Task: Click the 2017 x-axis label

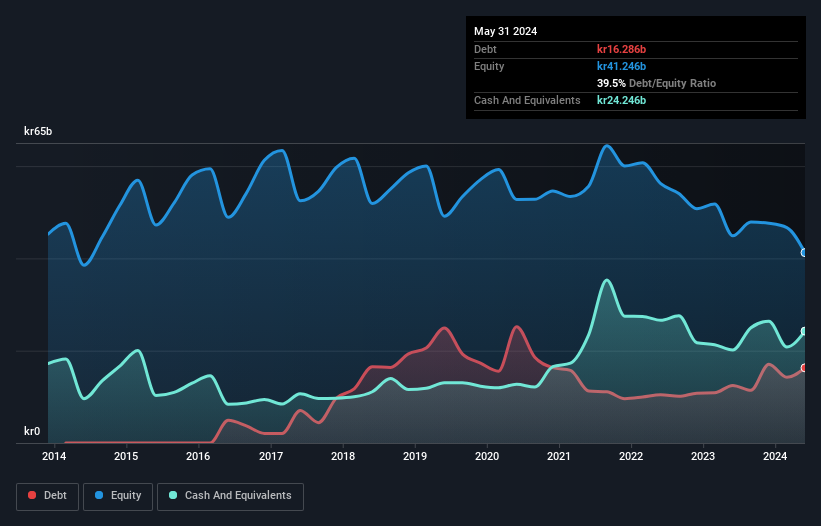Action: [271, 456]
